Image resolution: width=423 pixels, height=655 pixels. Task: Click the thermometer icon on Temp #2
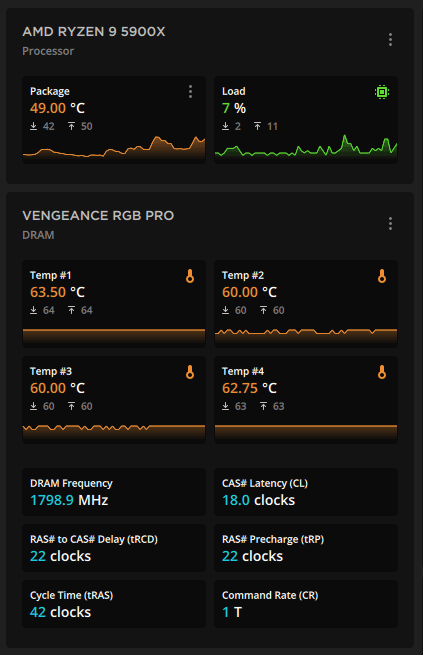[382, 276]
